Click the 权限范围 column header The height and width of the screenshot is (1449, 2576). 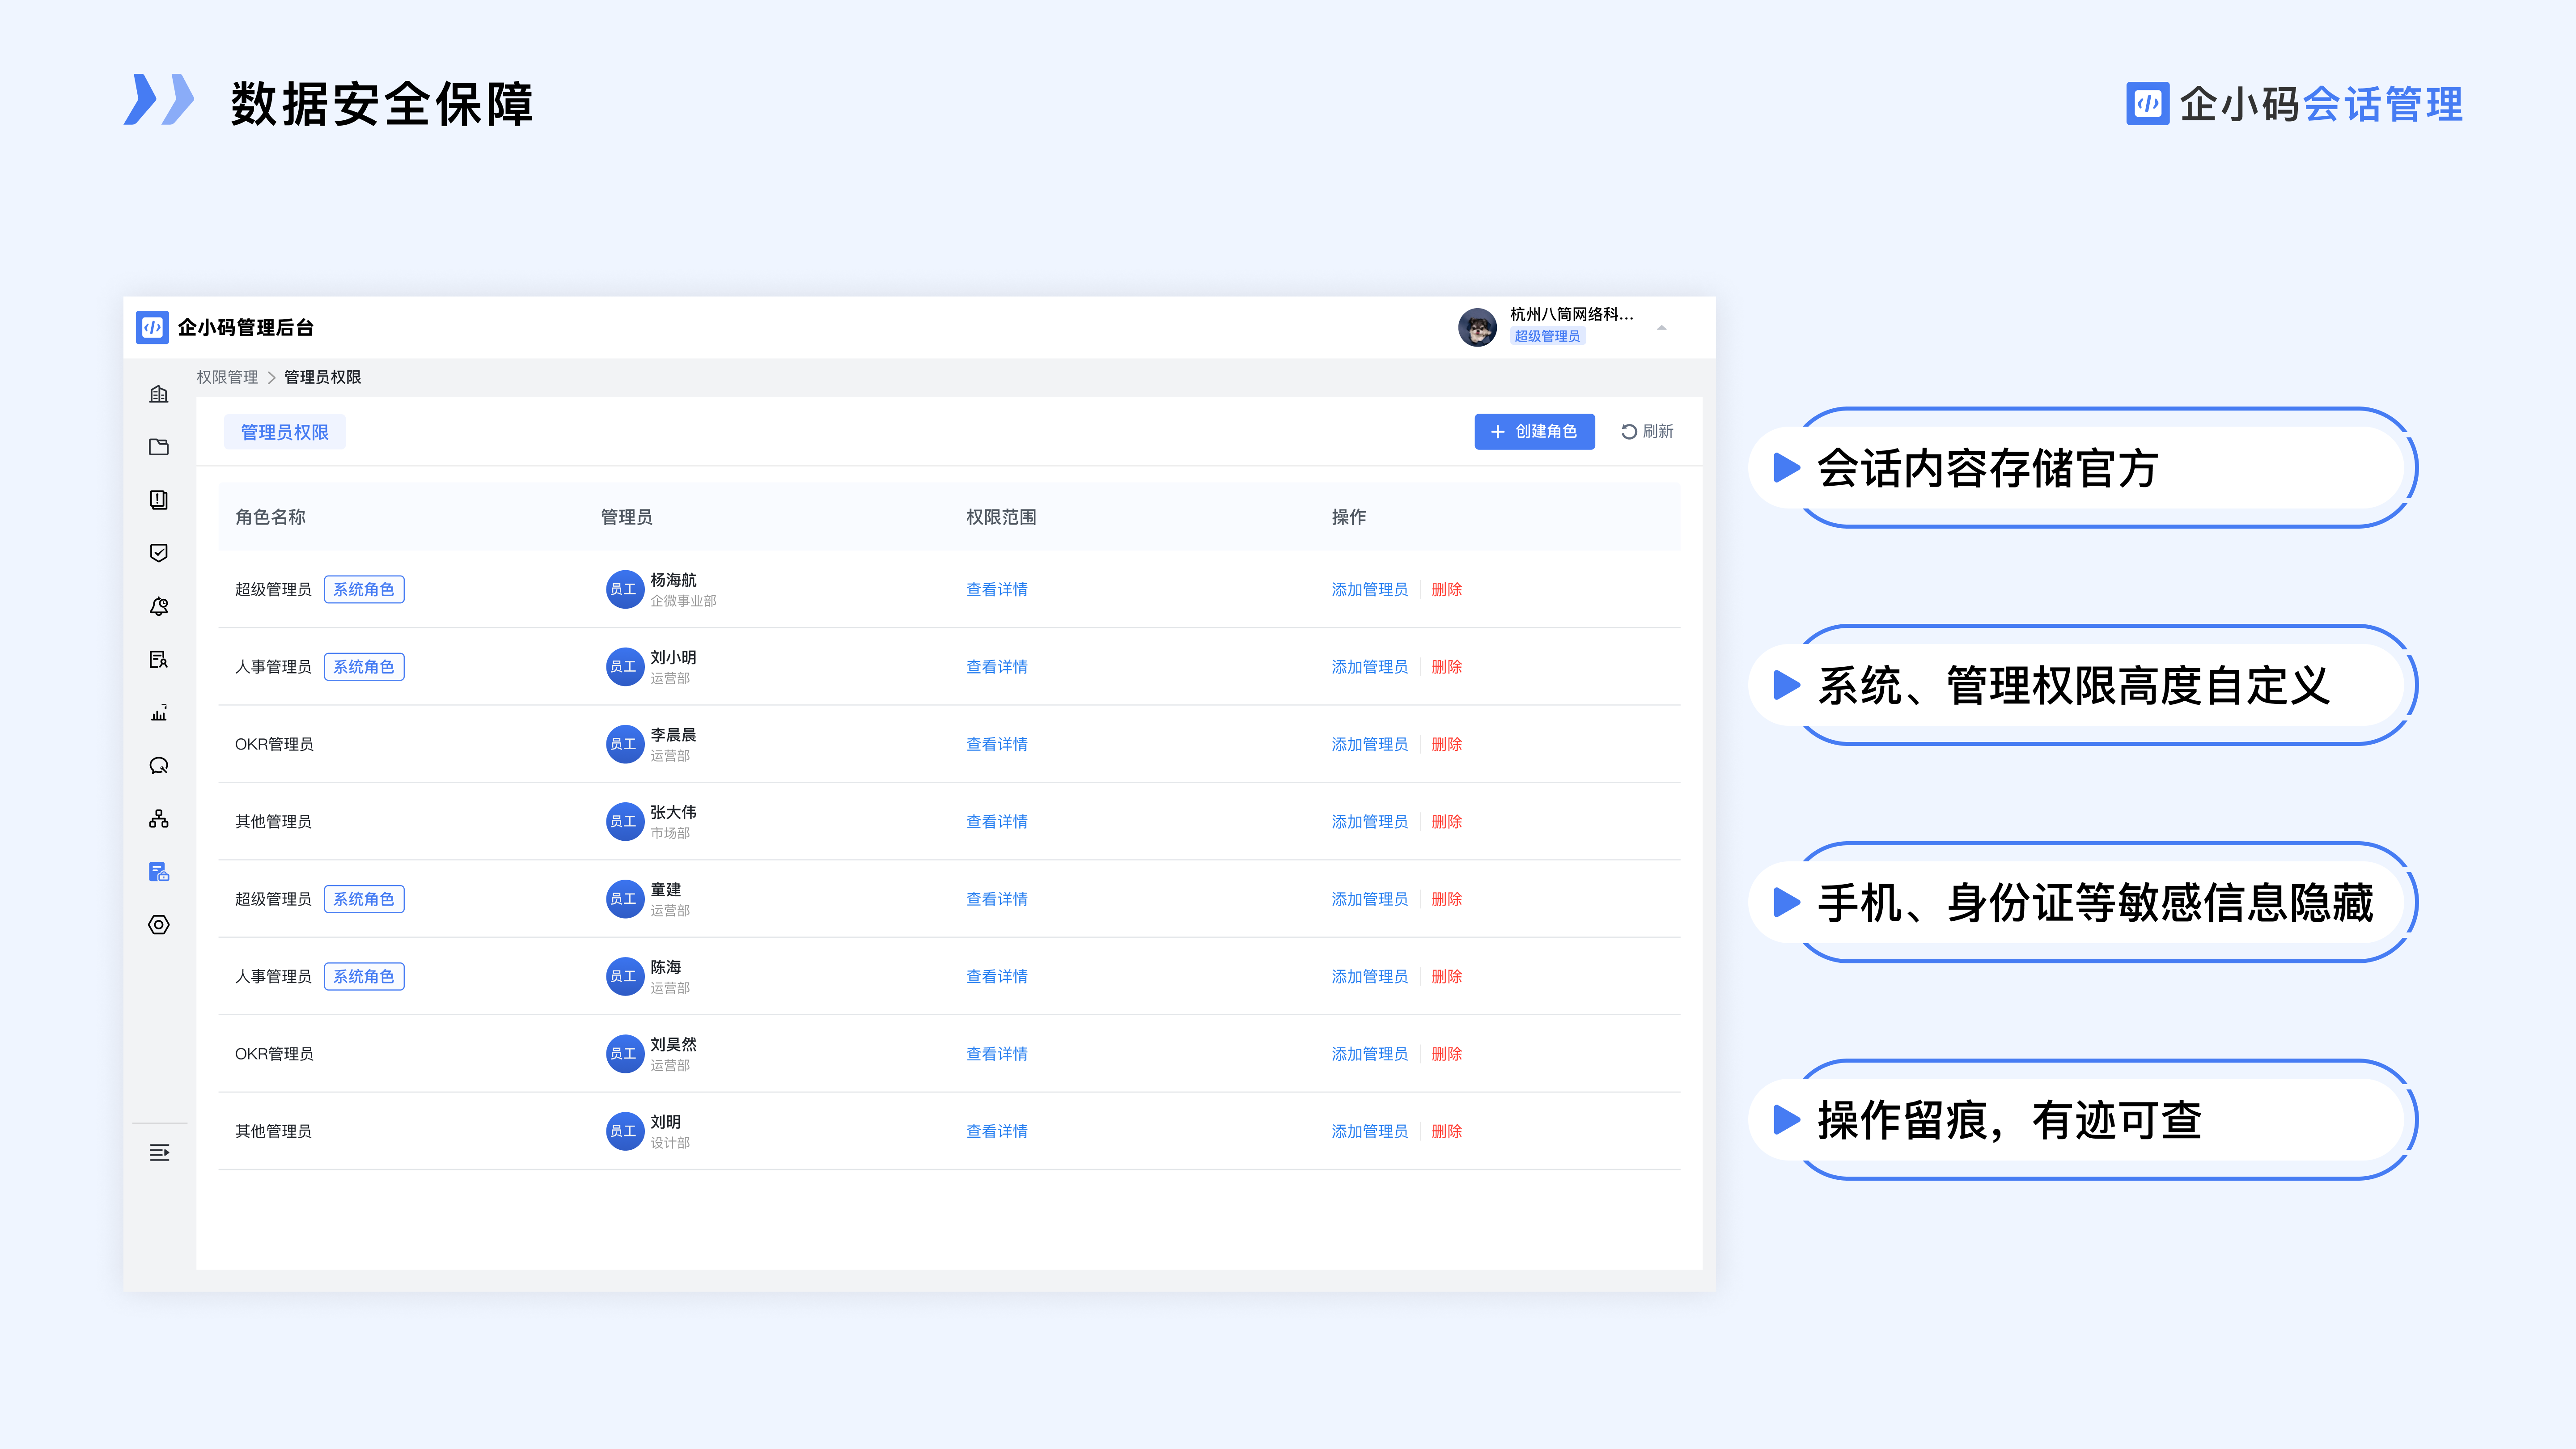pyautogui.click(x=1001, y=517)
